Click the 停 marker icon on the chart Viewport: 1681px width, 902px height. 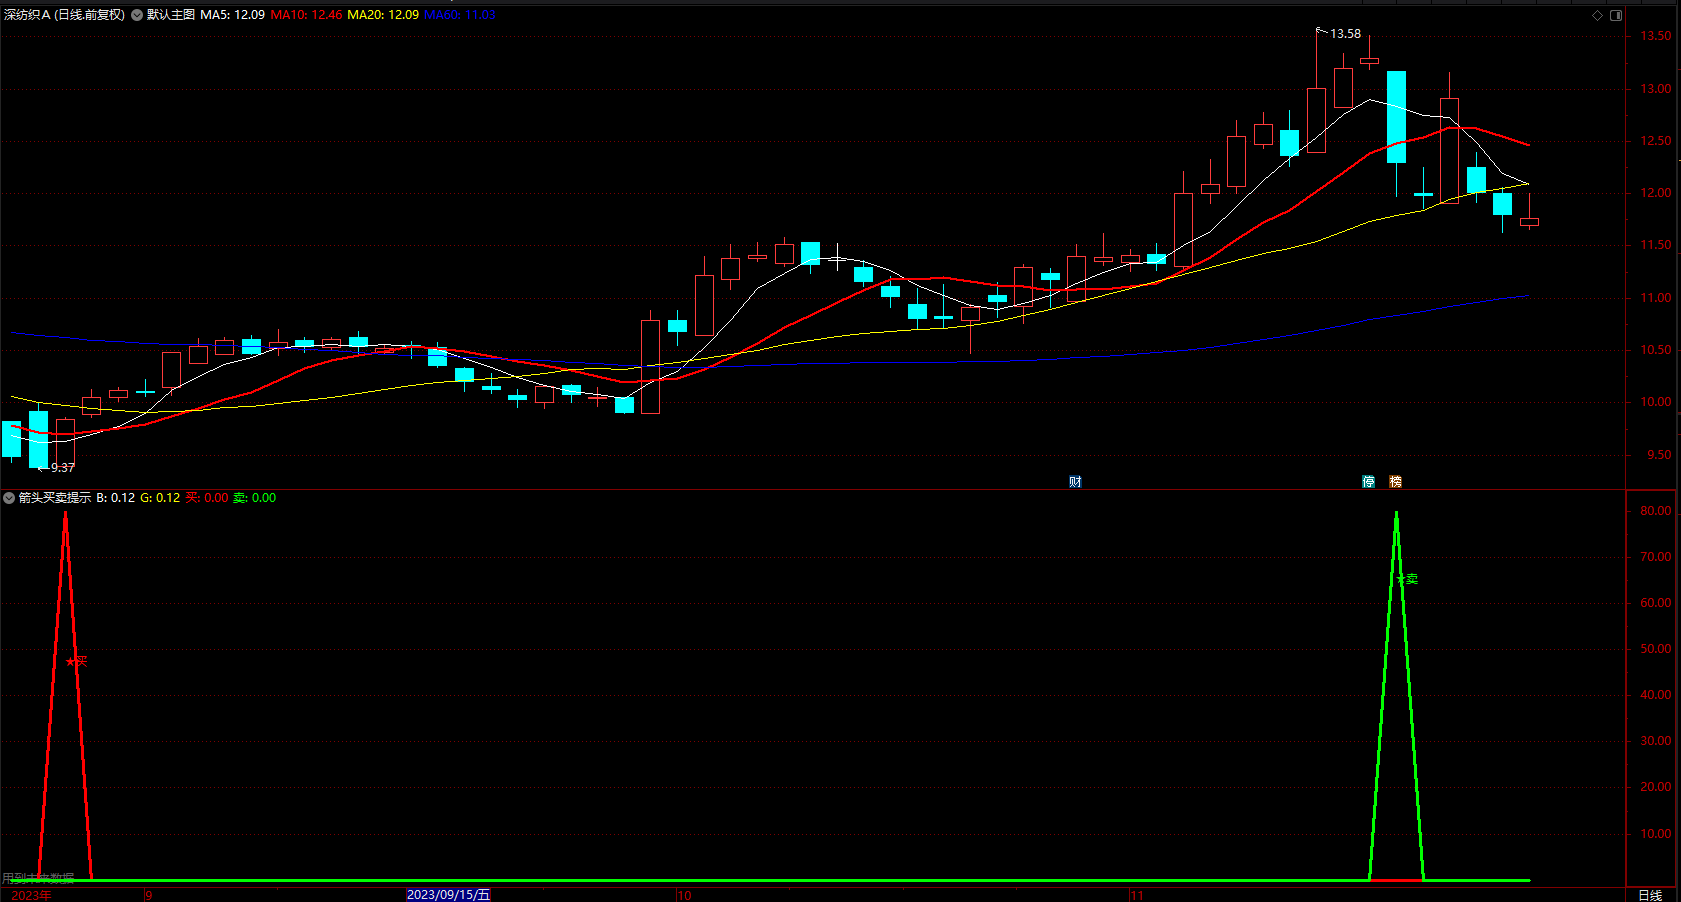point(1368,482)
